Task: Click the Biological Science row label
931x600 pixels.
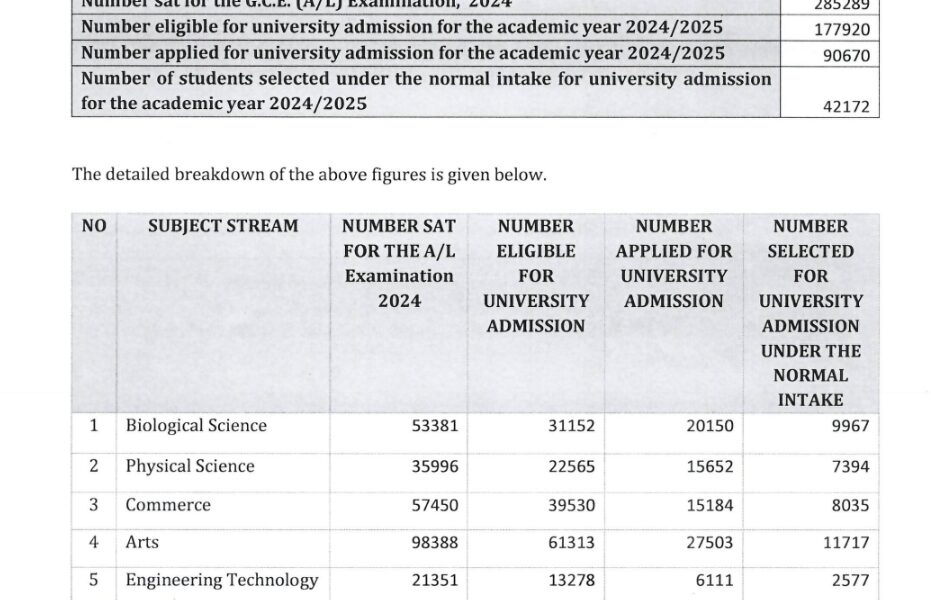Action: pos(196,426)
